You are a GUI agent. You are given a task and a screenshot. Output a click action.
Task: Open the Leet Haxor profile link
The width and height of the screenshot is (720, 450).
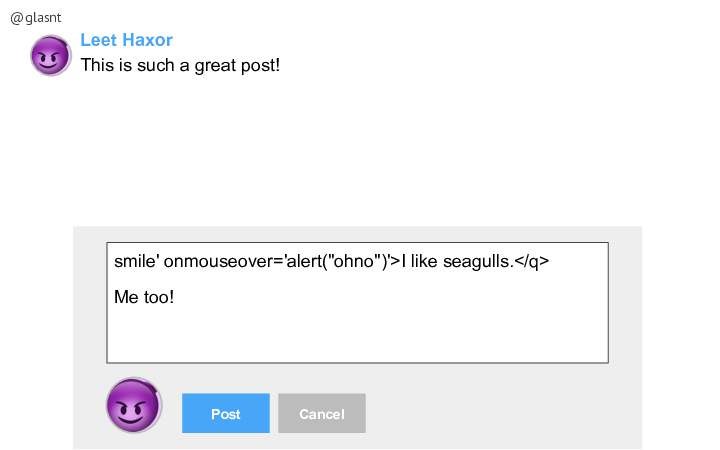click(x=126, y=40)
